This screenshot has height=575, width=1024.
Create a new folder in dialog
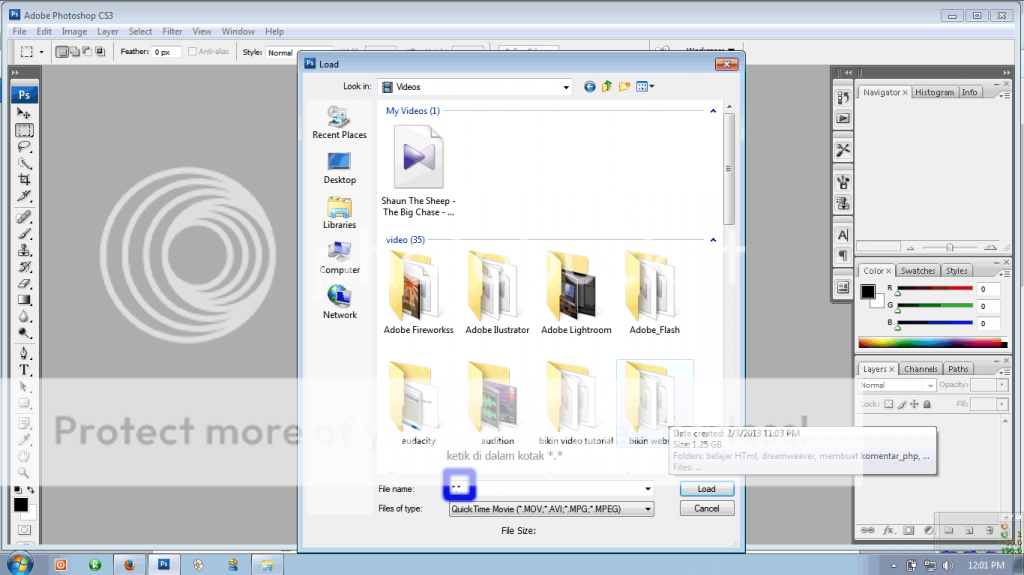point(624,87)
